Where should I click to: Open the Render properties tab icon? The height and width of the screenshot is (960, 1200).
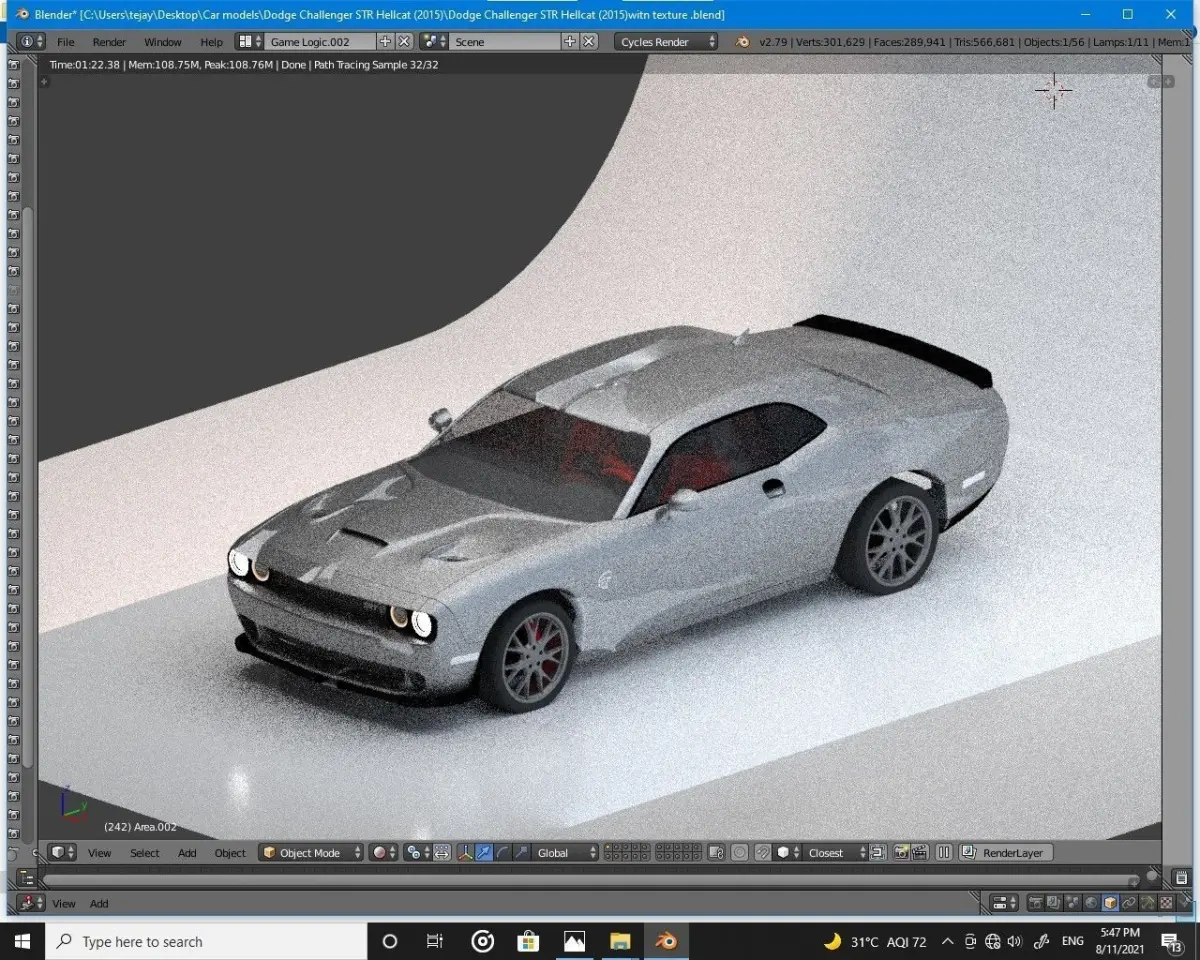[x=1034, y=903]
